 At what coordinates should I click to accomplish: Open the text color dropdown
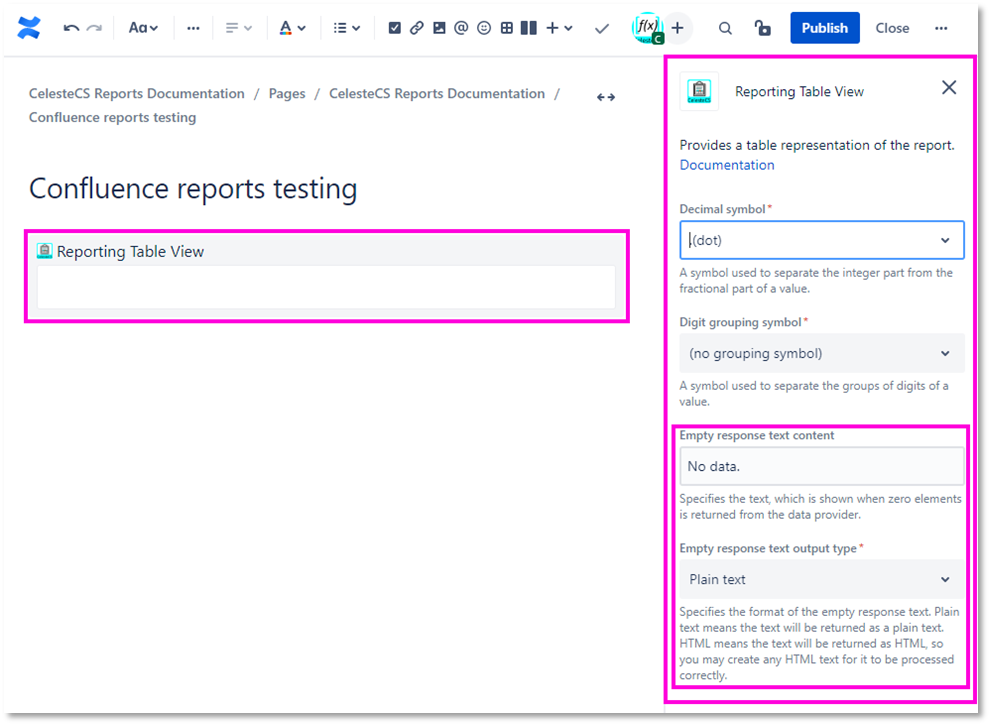coord(292,28)
